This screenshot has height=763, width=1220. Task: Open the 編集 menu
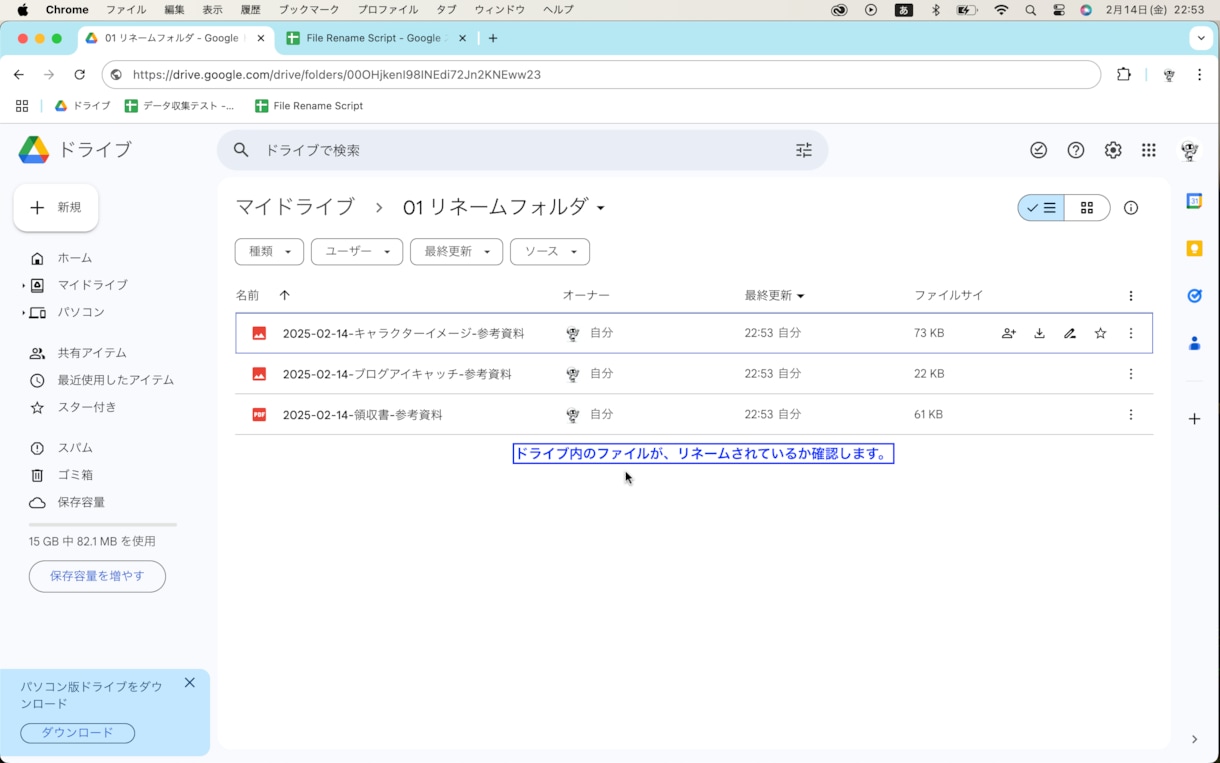click(174, 10)
